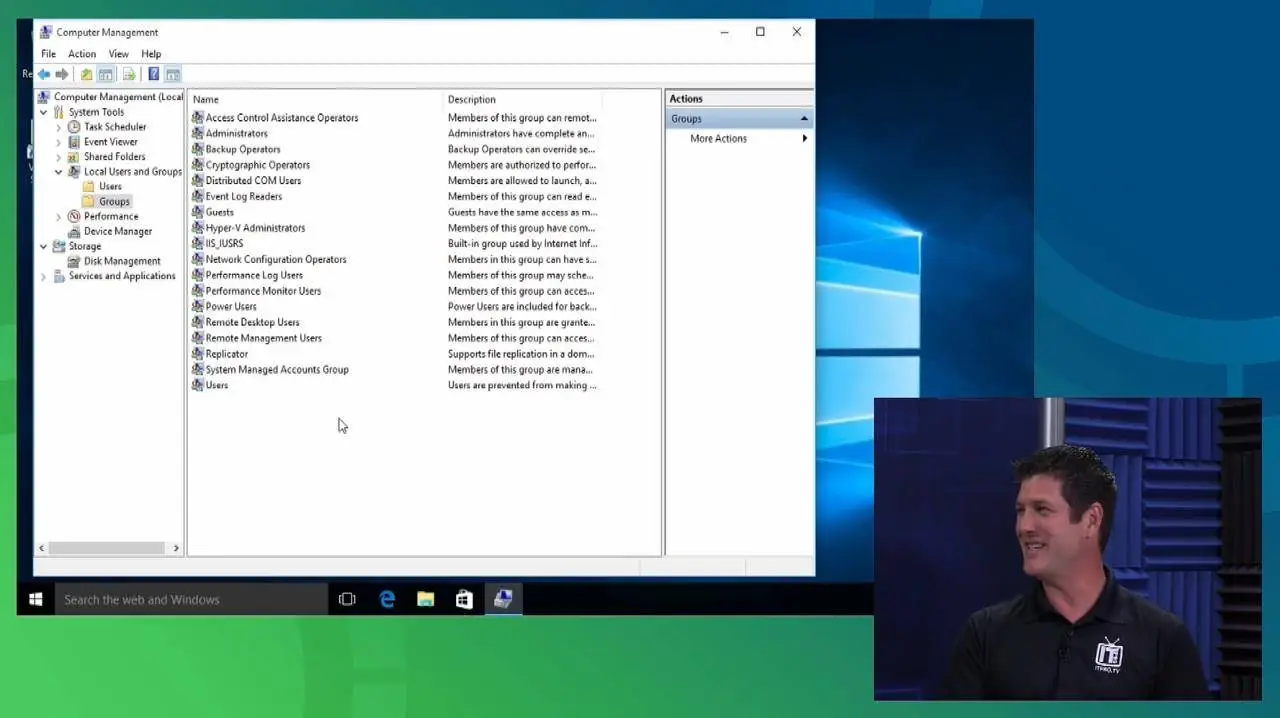
Task: Select 'System Managed Accounts Group' row
Action: pyautogui.click(x=277, y=370)
